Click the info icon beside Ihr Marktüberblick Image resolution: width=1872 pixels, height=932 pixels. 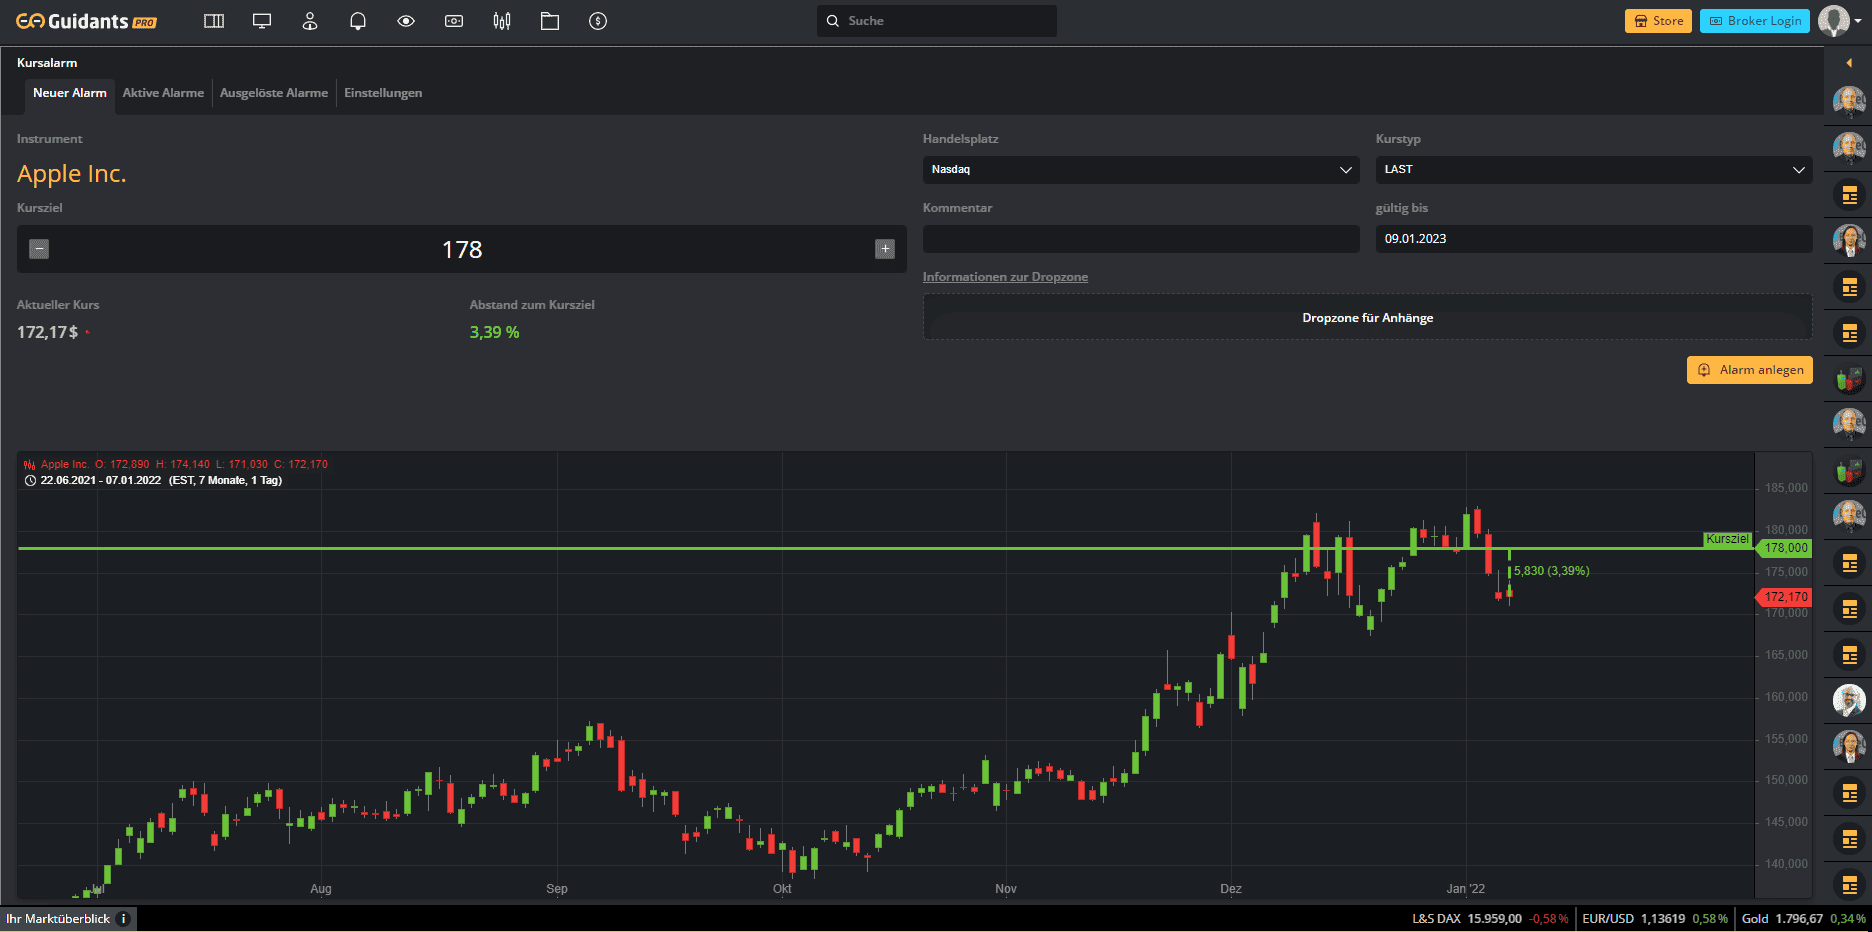pyautogui.click(x=123, y=919)
